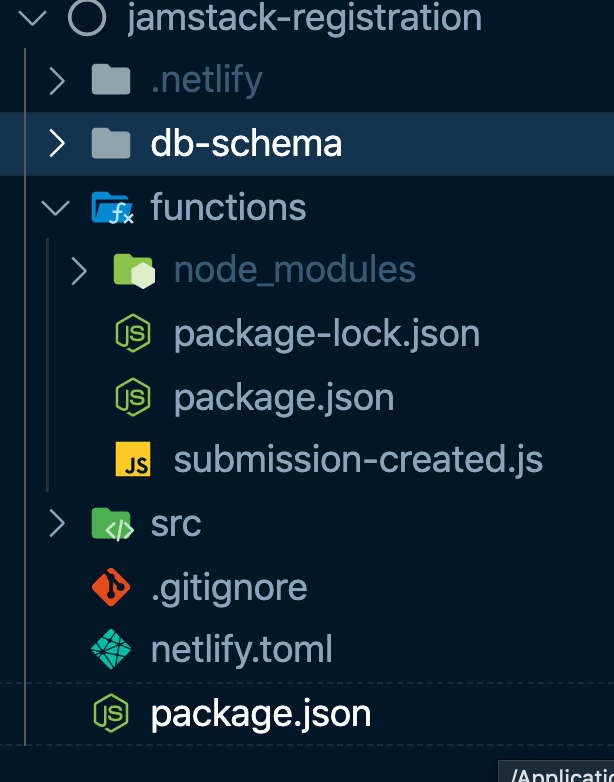The height and width of the screenshot is (782, 614).
Task: Open the netlify.toml file
Action: [x=241, y=650]
